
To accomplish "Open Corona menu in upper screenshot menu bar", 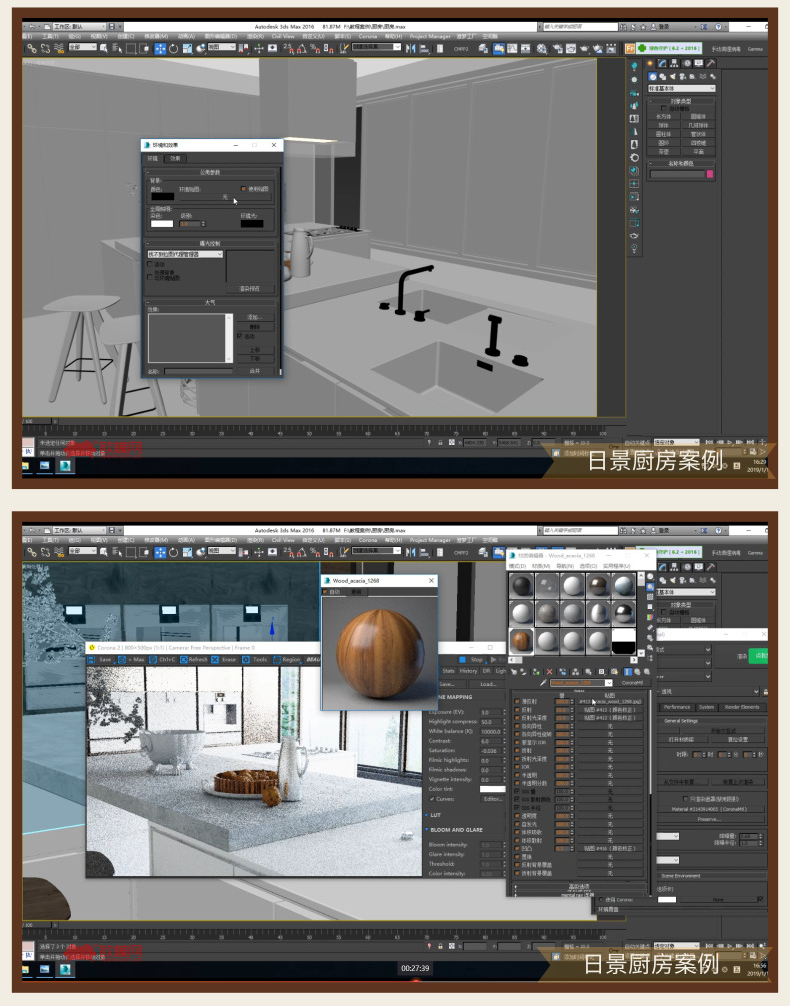I will coord(368,37).
